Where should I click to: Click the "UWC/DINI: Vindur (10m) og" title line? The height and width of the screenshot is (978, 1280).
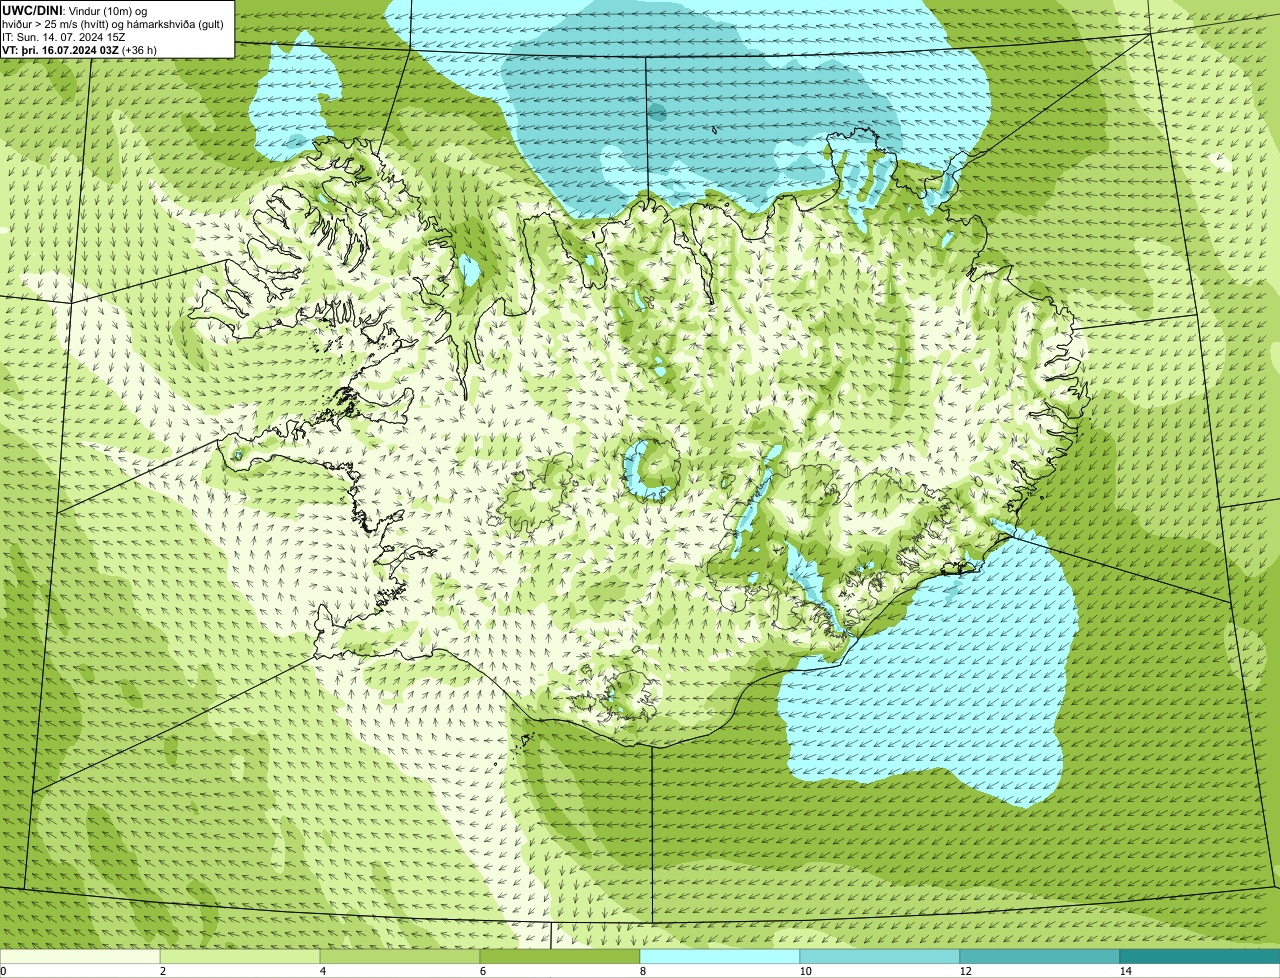click(75, 10)
